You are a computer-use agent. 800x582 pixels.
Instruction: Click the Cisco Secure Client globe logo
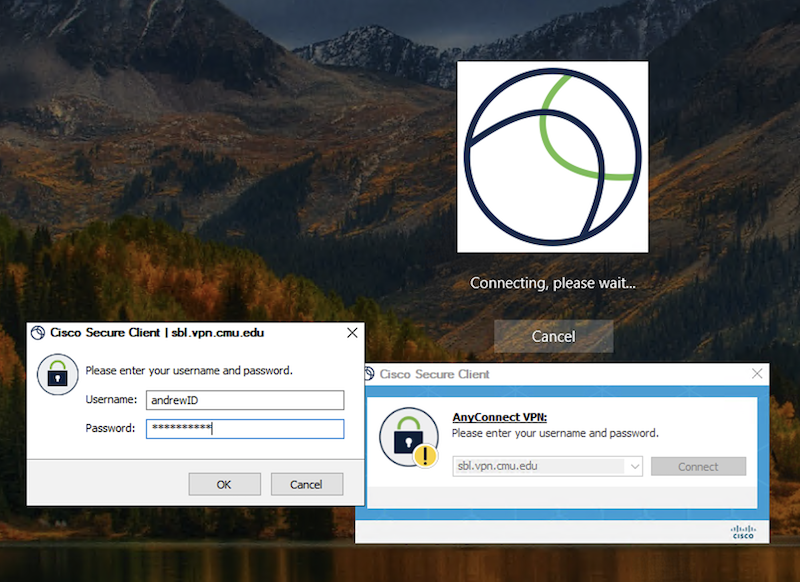pyautogui.click(x=553, y=156)
